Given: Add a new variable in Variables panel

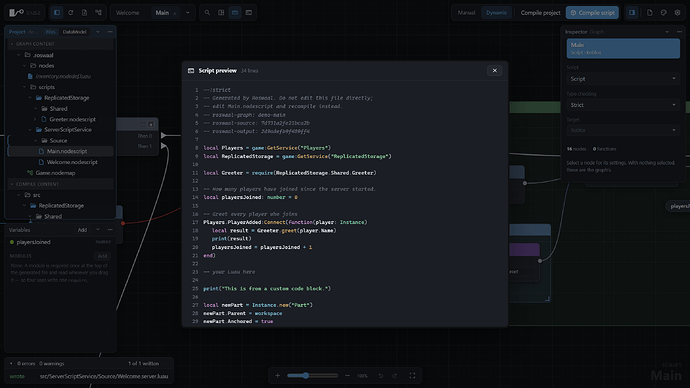Looking at the screenshot, I should click(x=82, y=230).
